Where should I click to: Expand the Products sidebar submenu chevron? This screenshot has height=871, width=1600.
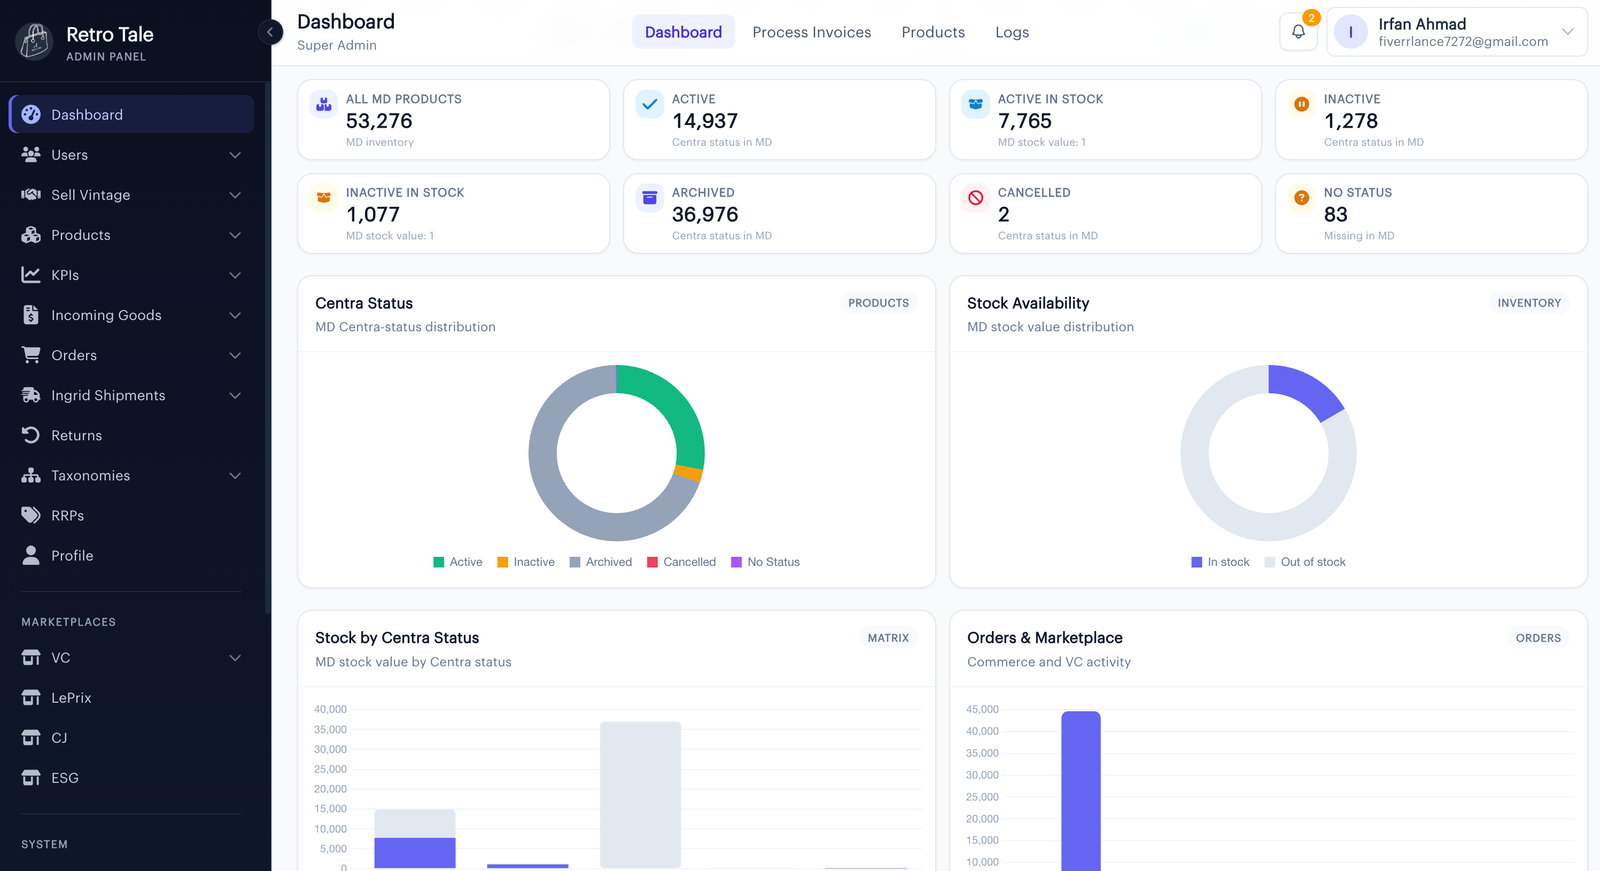point(235,235)
